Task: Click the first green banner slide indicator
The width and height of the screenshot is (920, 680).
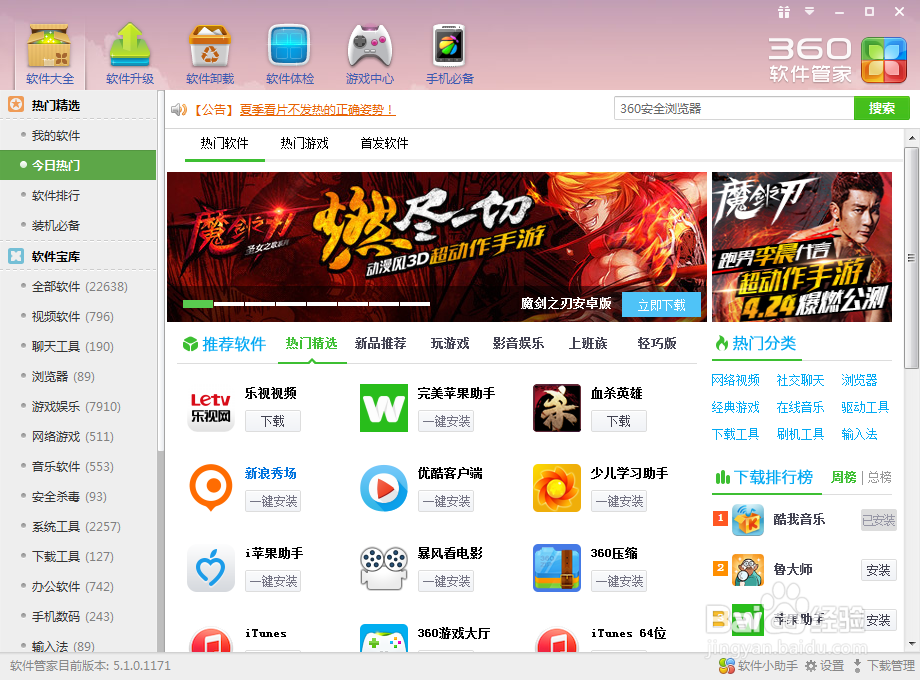Action: [x=198, y=304]
